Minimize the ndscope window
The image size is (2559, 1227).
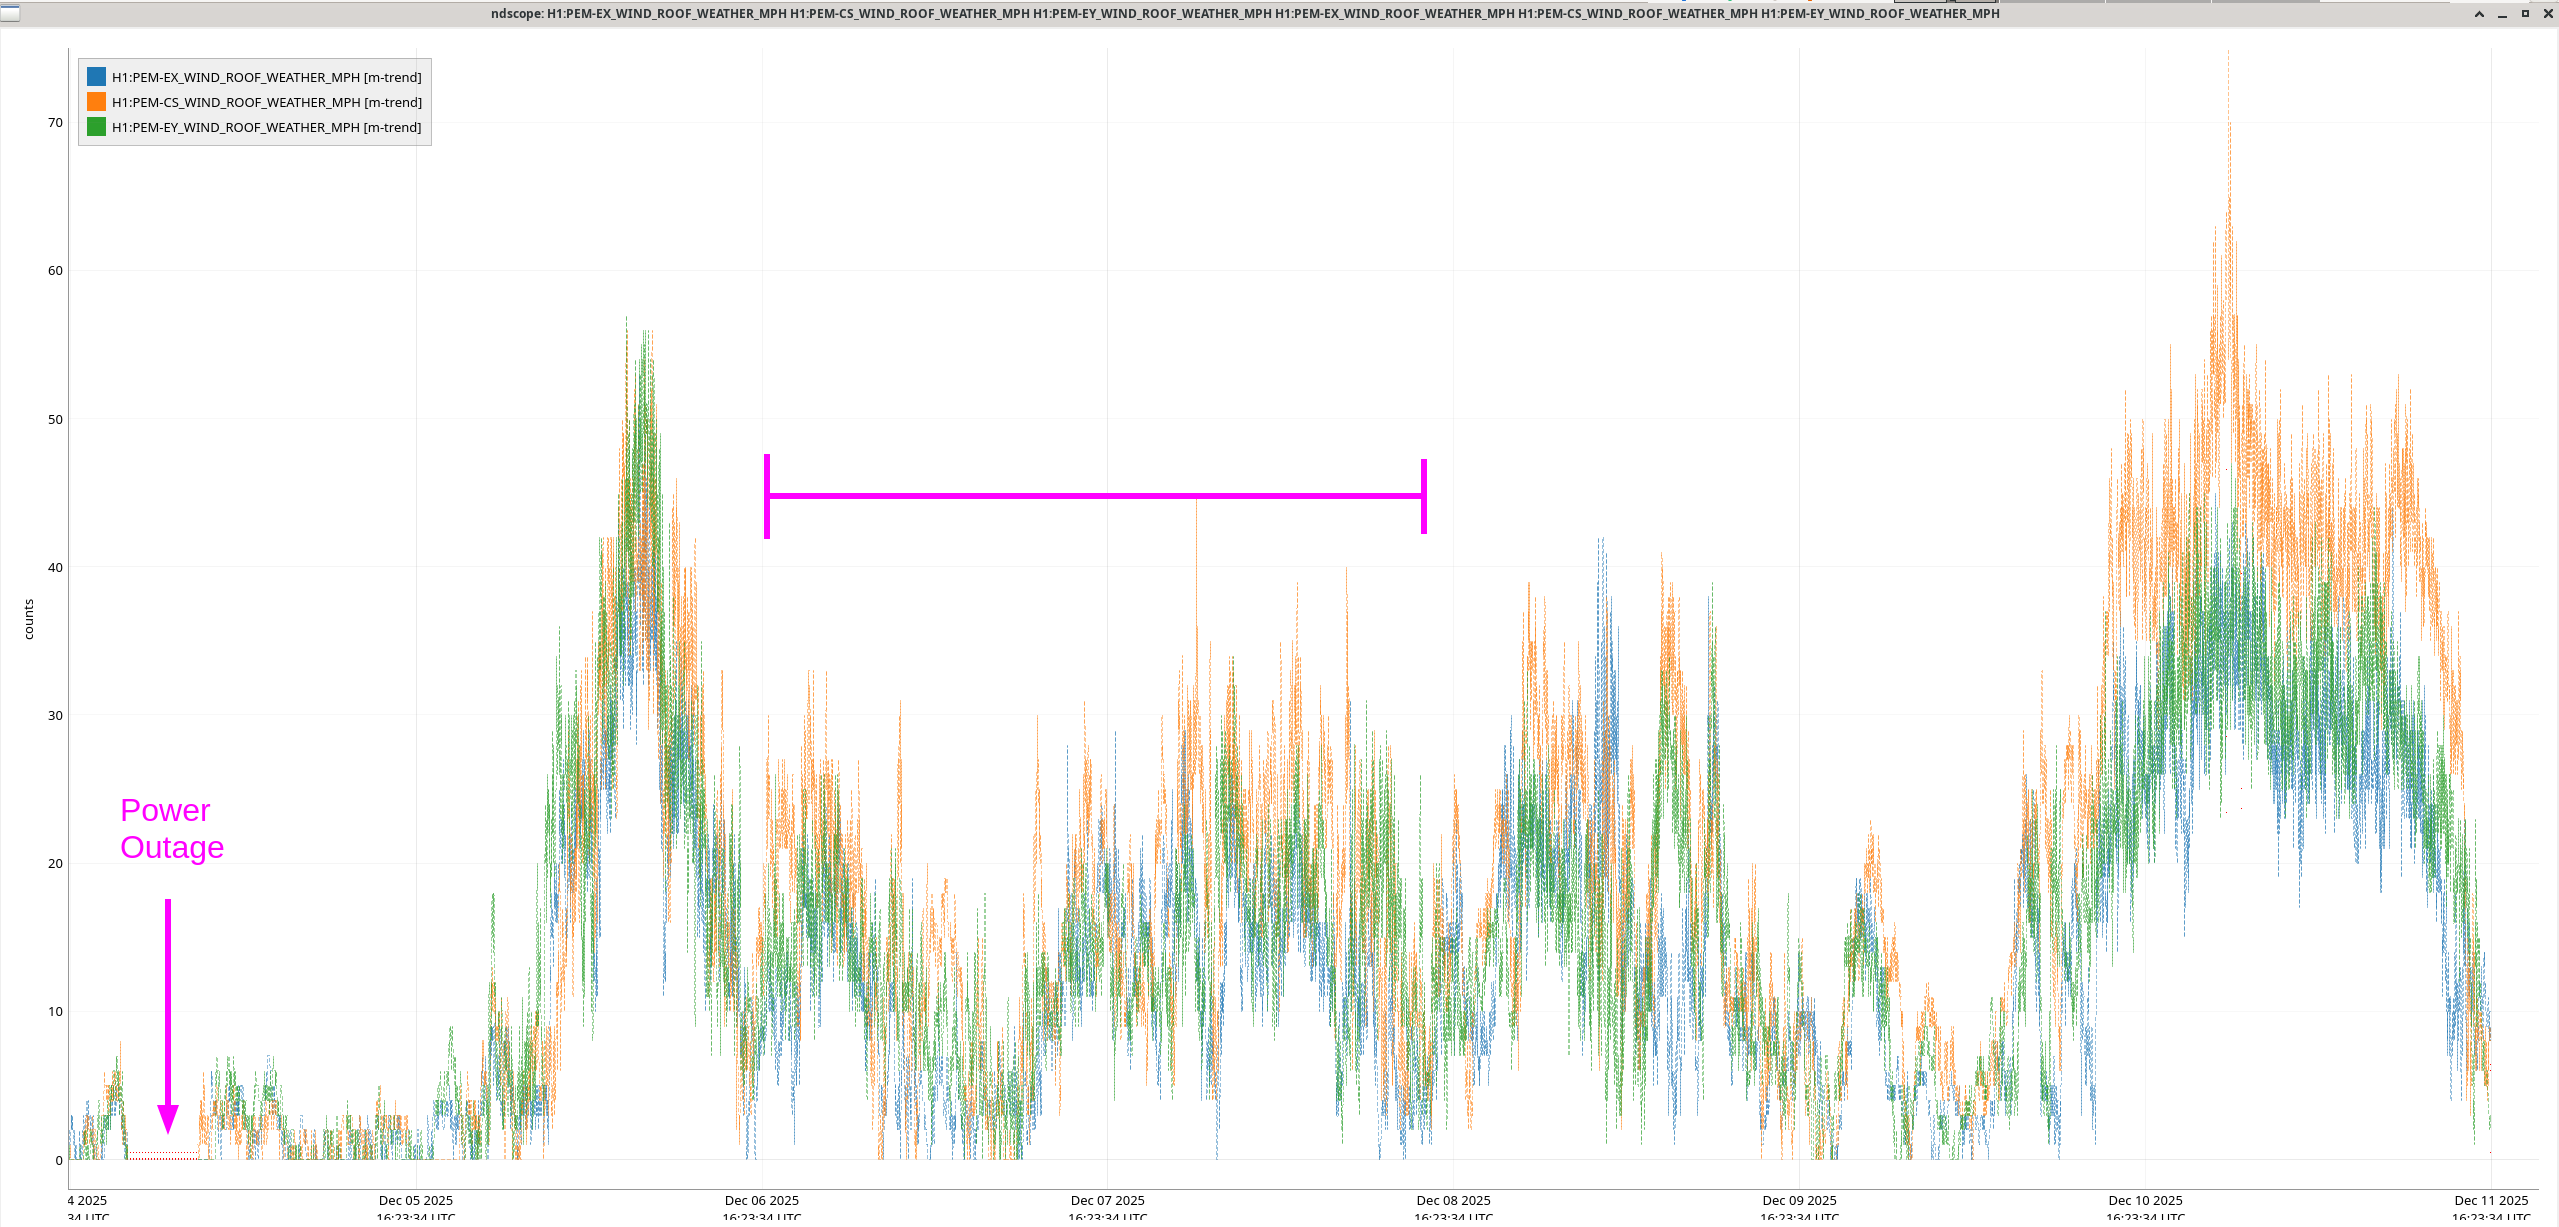pyautogui.click(x=2502, y=14)
